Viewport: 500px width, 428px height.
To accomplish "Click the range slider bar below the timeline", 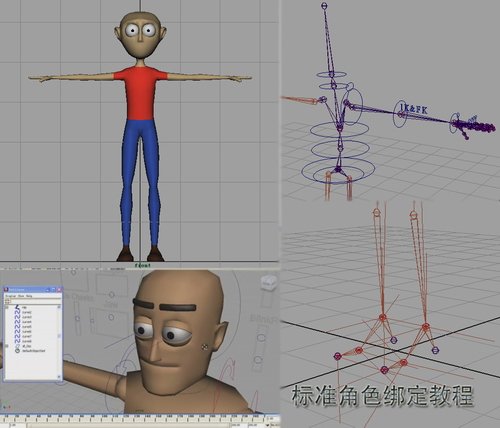I will [x=127, y=425].
